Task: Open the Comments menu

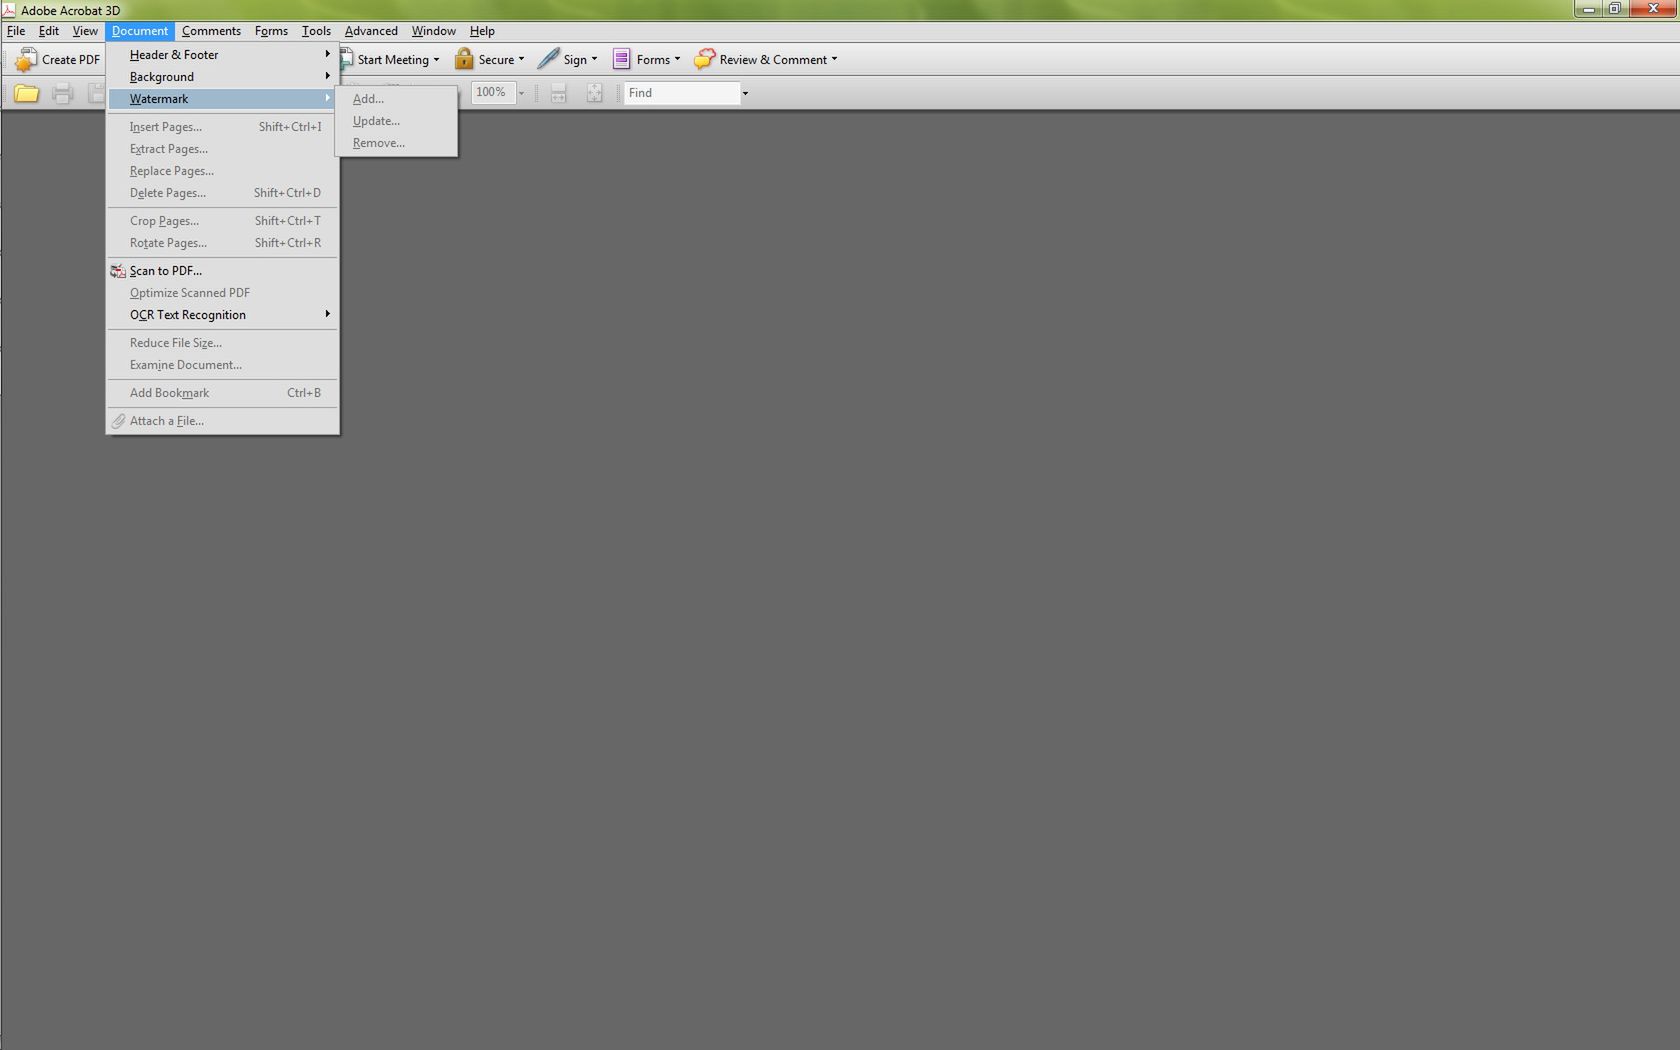Action: click(211, 31)
